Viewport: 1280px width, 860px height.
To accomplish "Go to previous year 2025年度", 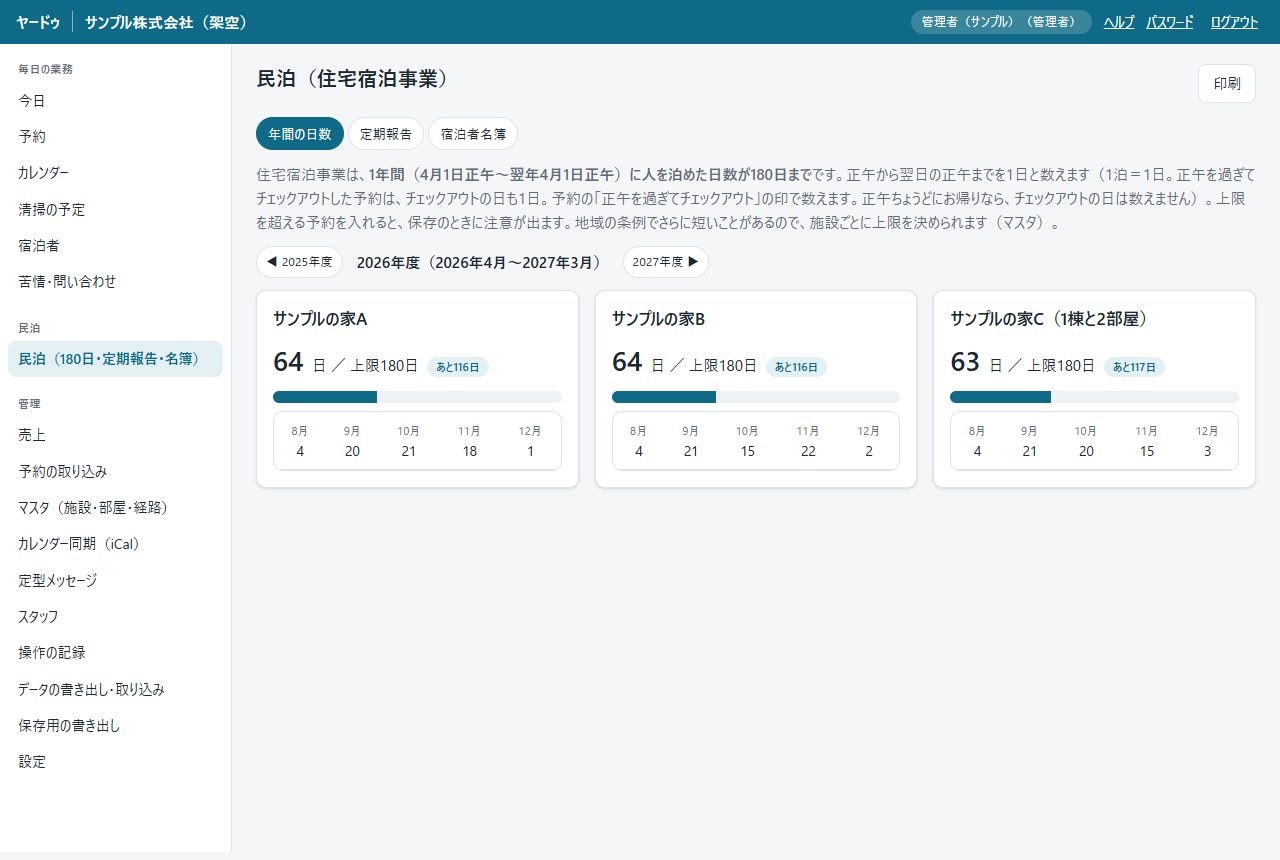I will coord(299,262).
